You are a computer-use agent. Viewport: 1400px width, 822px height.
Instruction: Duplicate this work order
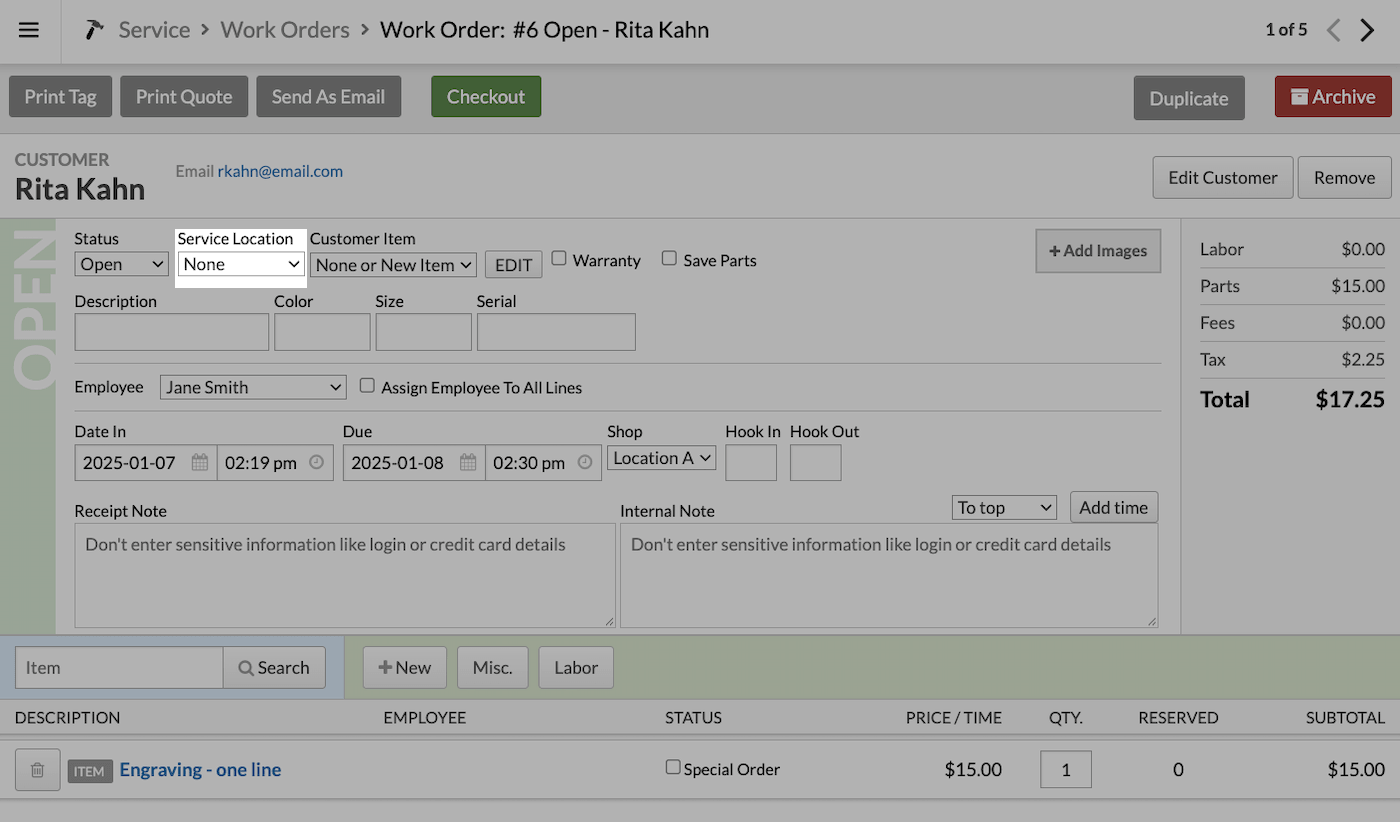[1189, 98]
